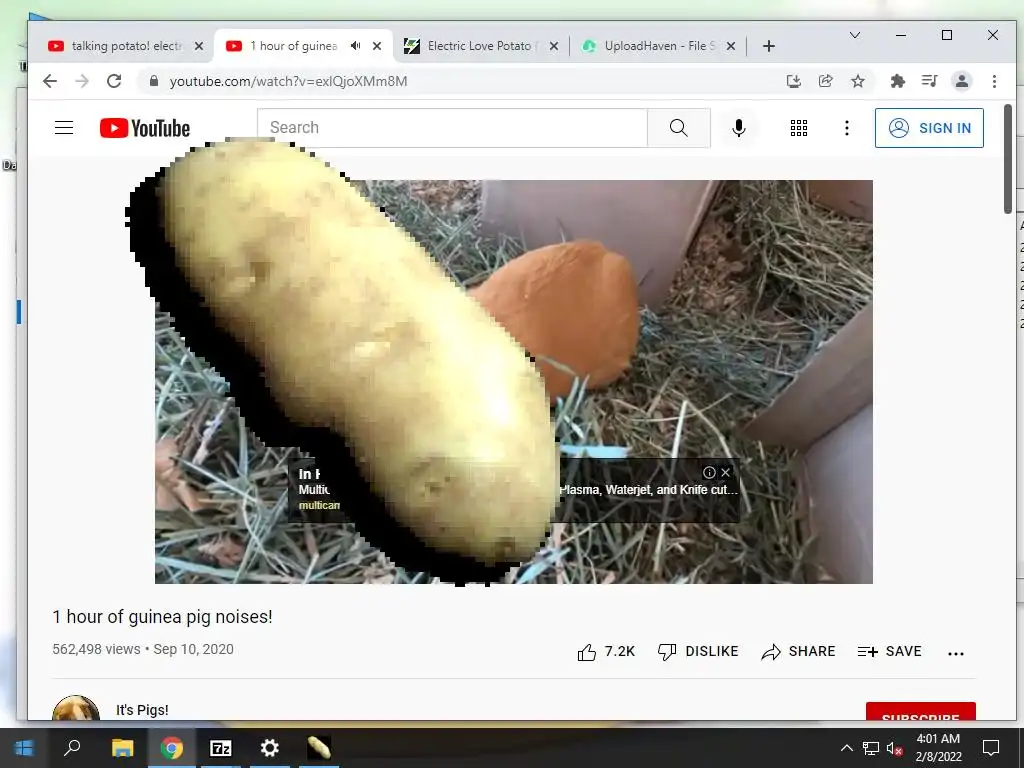View site info via the lock icon
Screen dimensions: 1024x768
(x=154, y=81)
